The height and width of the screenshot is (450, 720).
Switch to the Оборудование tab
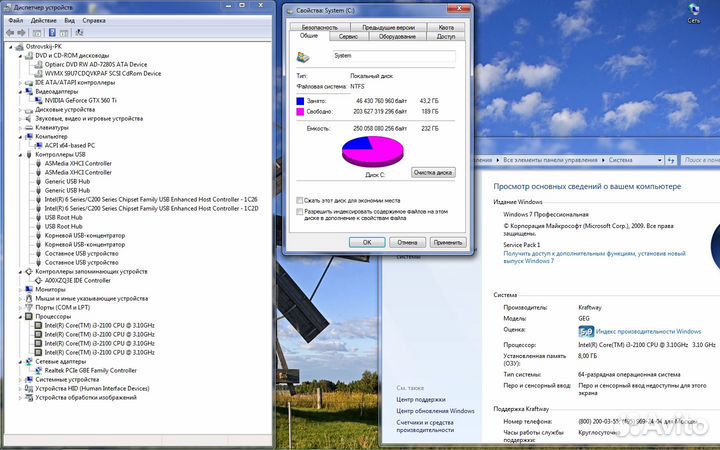tap(397, 36)
